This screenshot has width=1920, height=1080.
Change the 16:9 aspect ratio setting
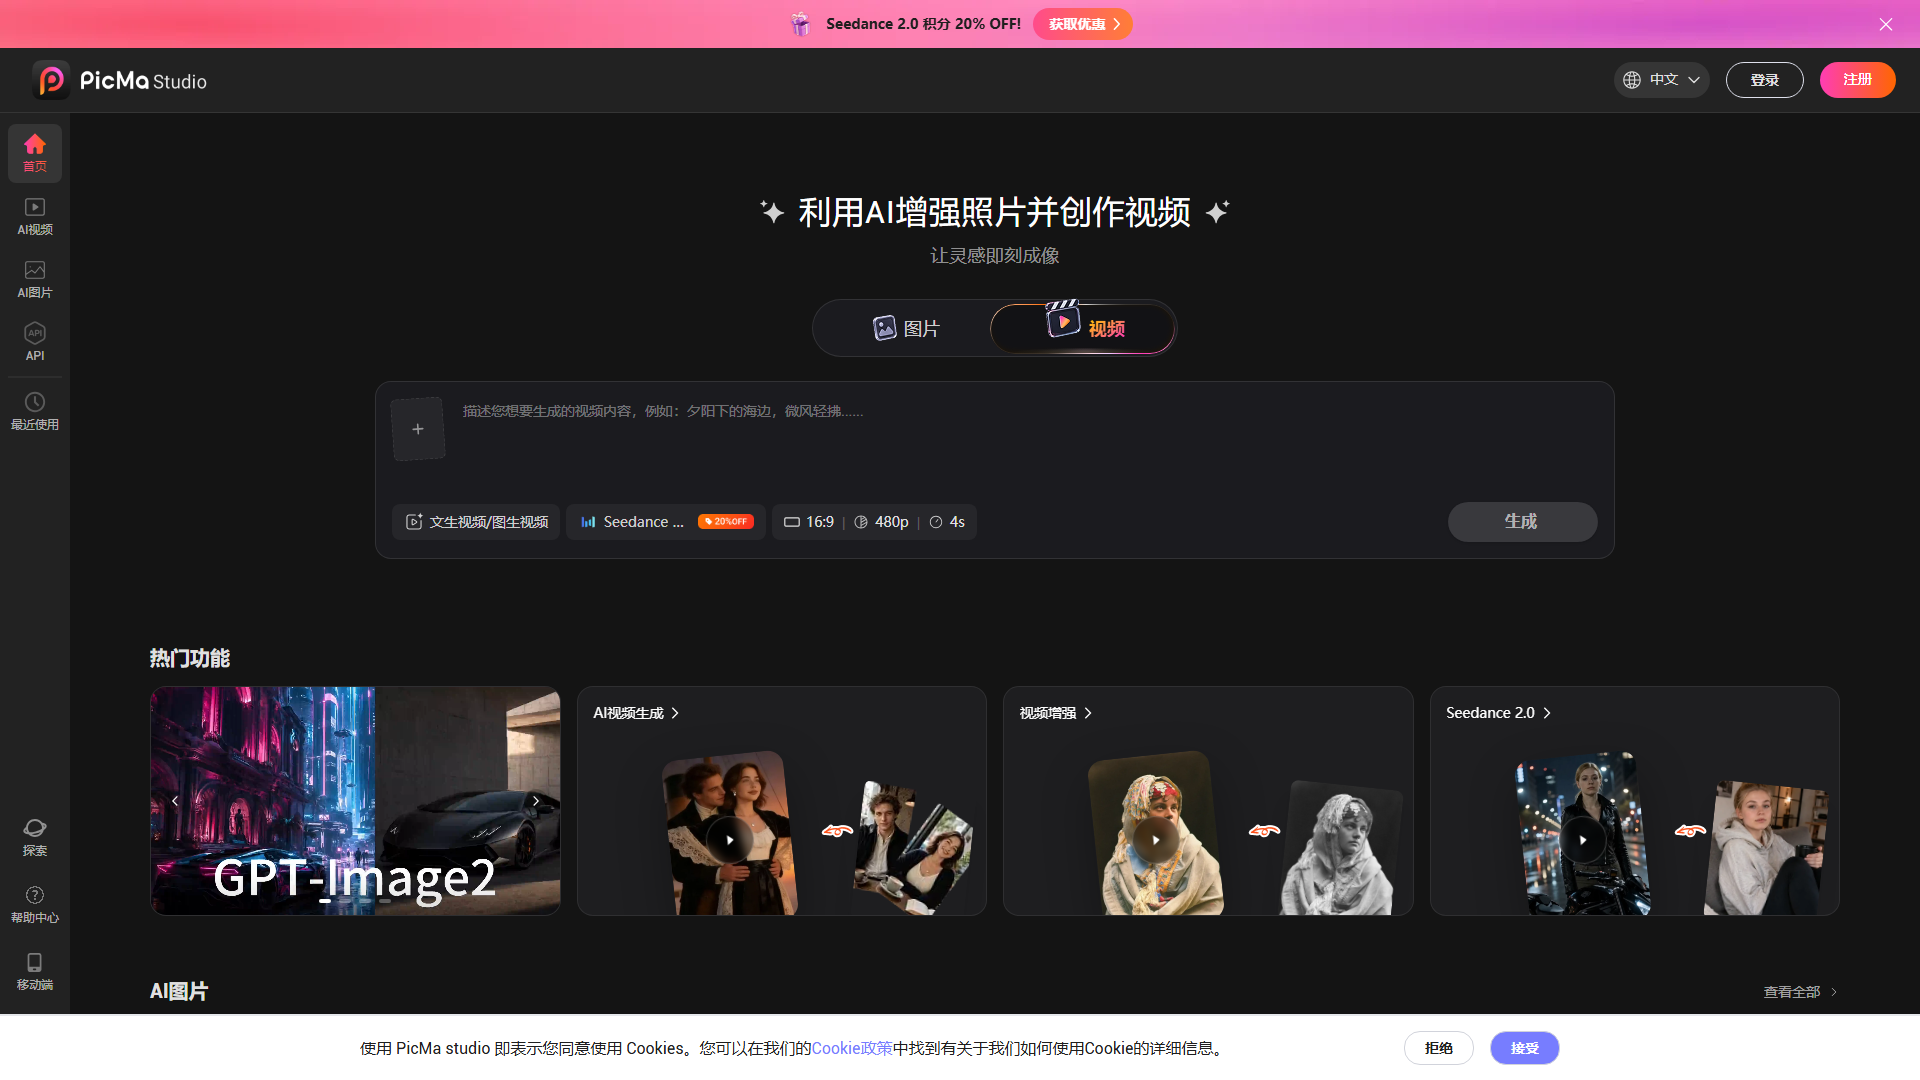coord(809,522)
